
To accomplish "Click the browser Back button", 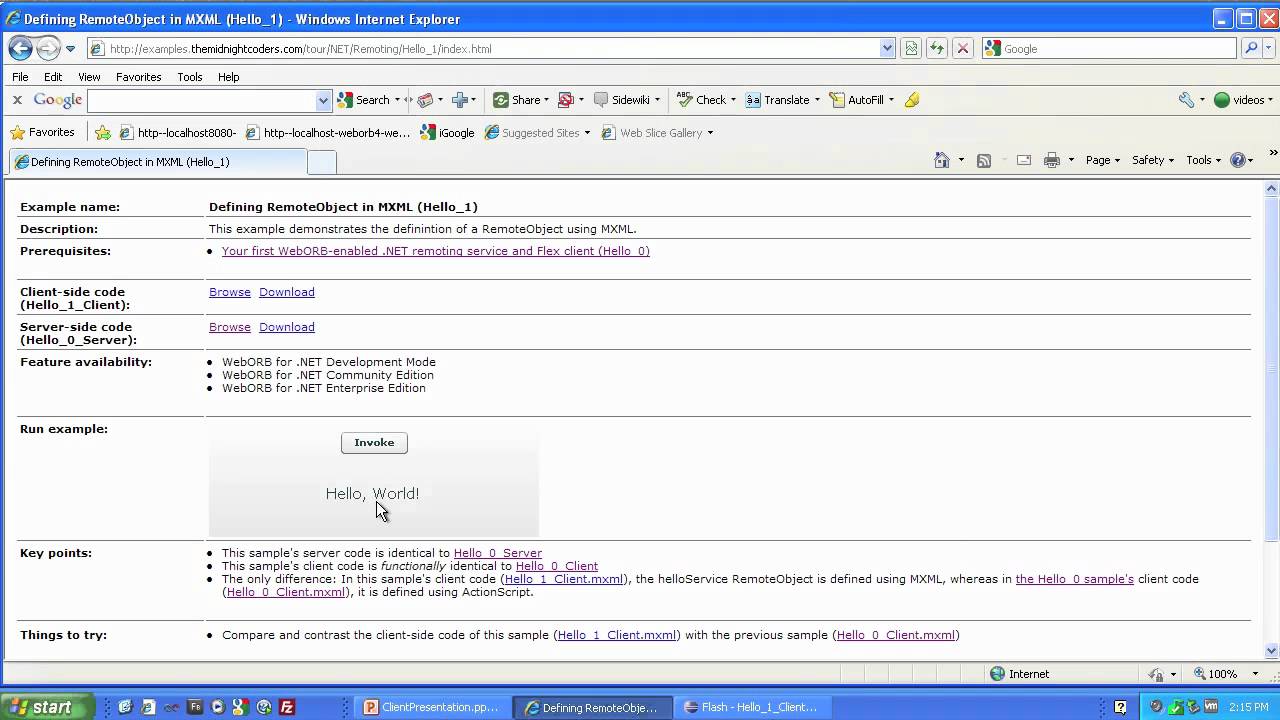I will point(20,48).
